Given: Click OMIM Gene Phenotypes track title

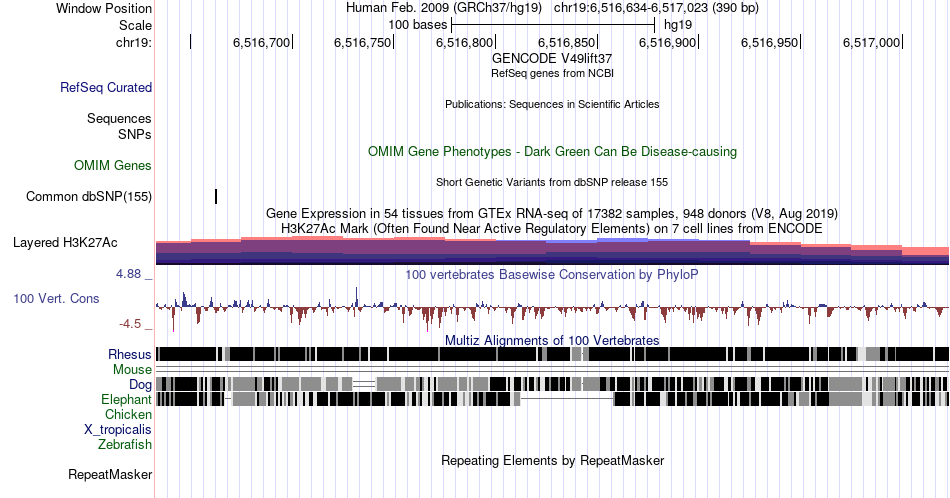Looking at the screenshot, I should pyautogui.click(x=552, y=151).
